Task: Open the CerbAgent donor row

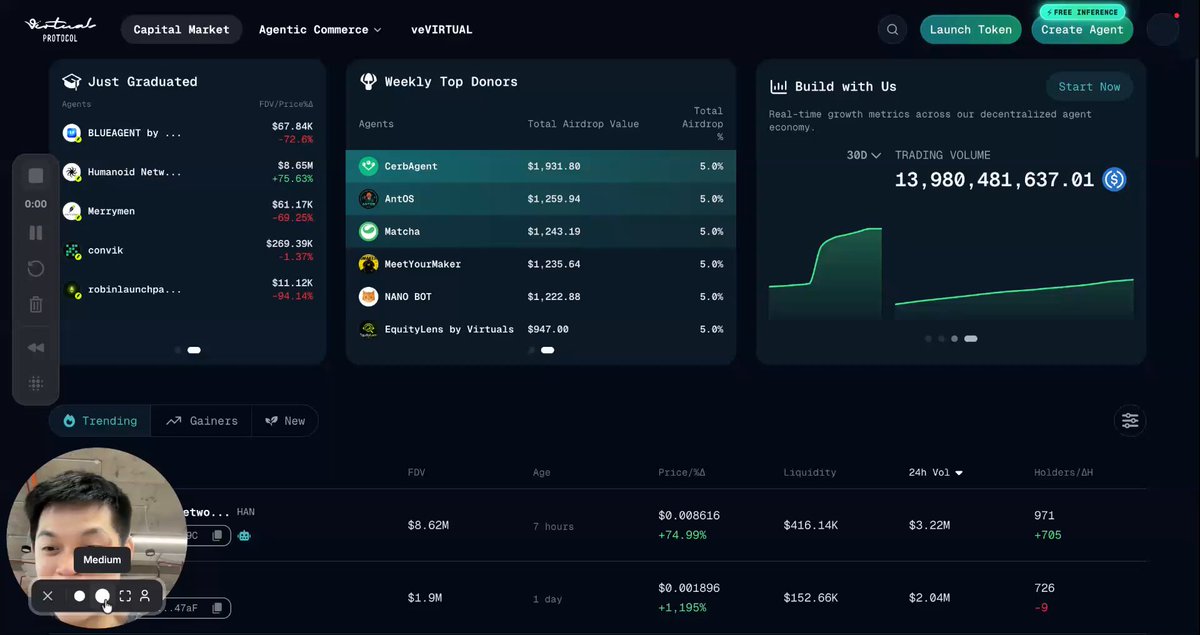Action: [541, 166]
